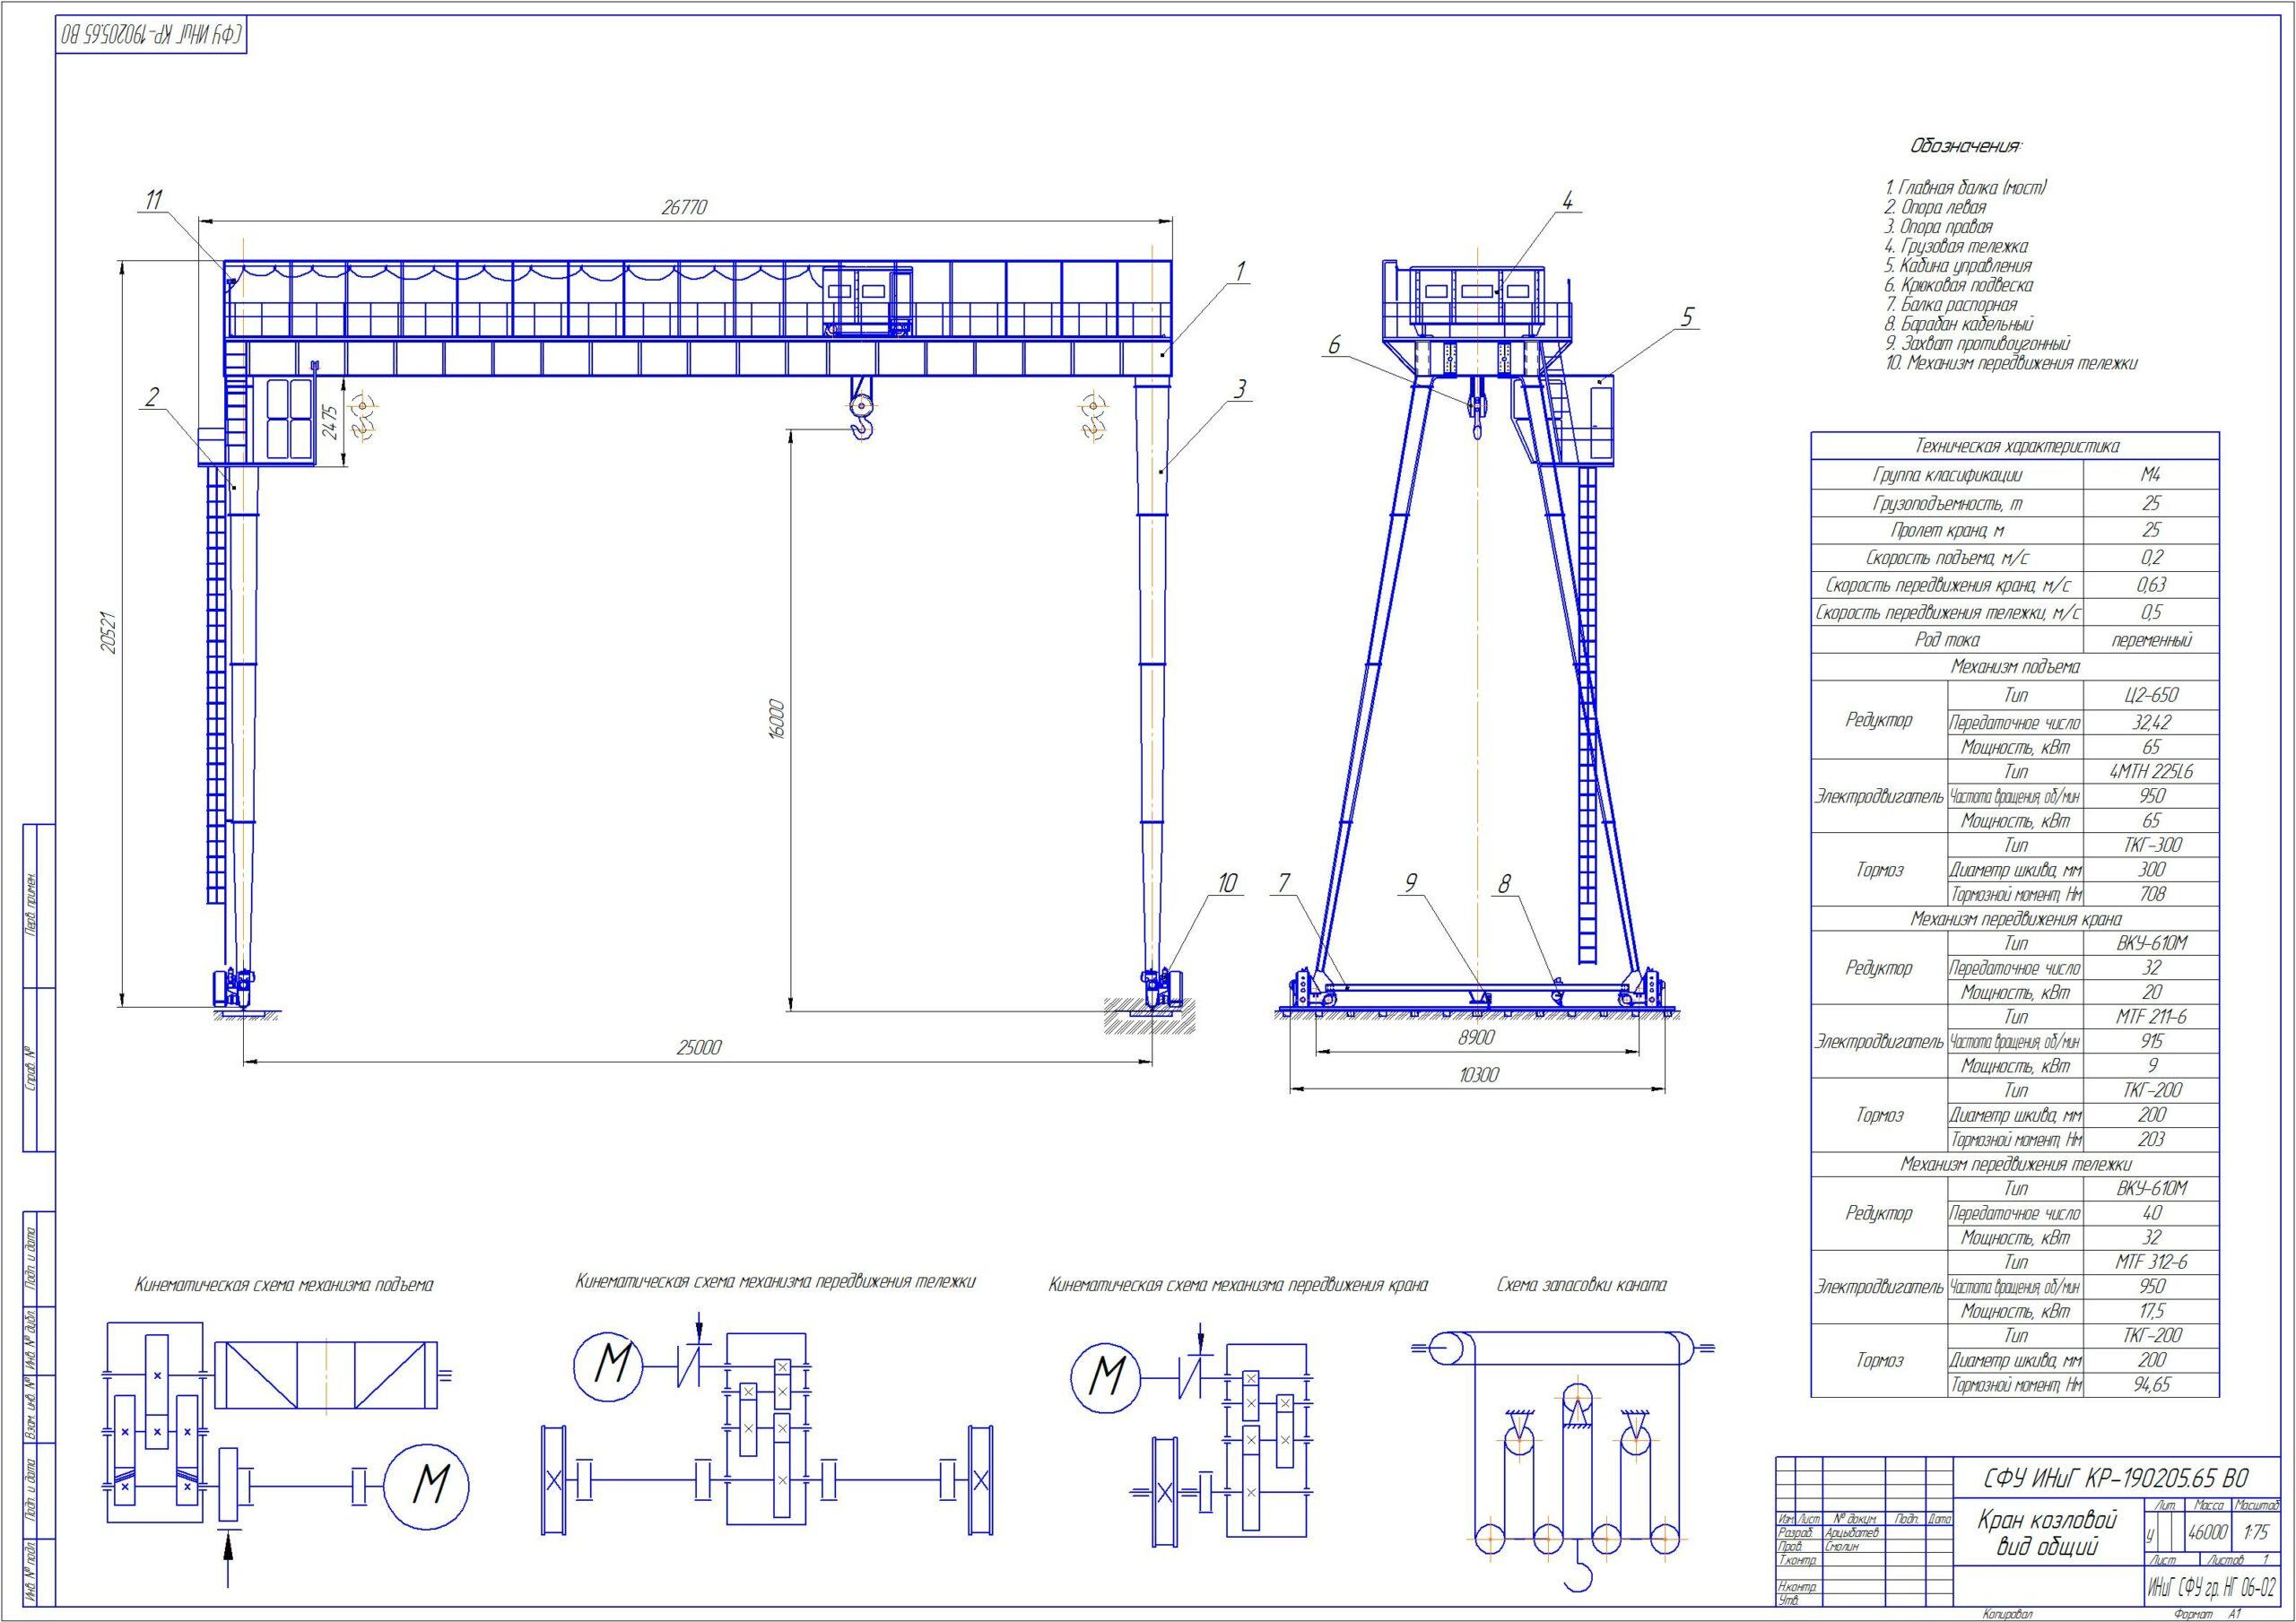Click the 'Ц2-650' reducer type cell
Screen dimensions: 2296x1622
(x=2151, y=695)
